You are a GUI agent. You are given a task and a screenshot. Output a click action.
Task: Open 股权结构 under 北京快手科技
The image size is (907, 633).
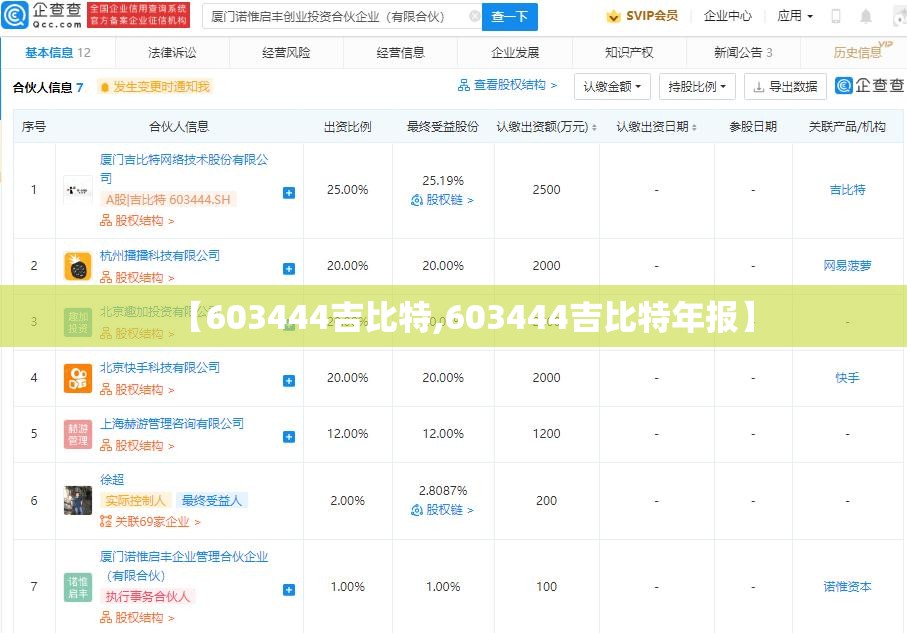pos(137,390)
